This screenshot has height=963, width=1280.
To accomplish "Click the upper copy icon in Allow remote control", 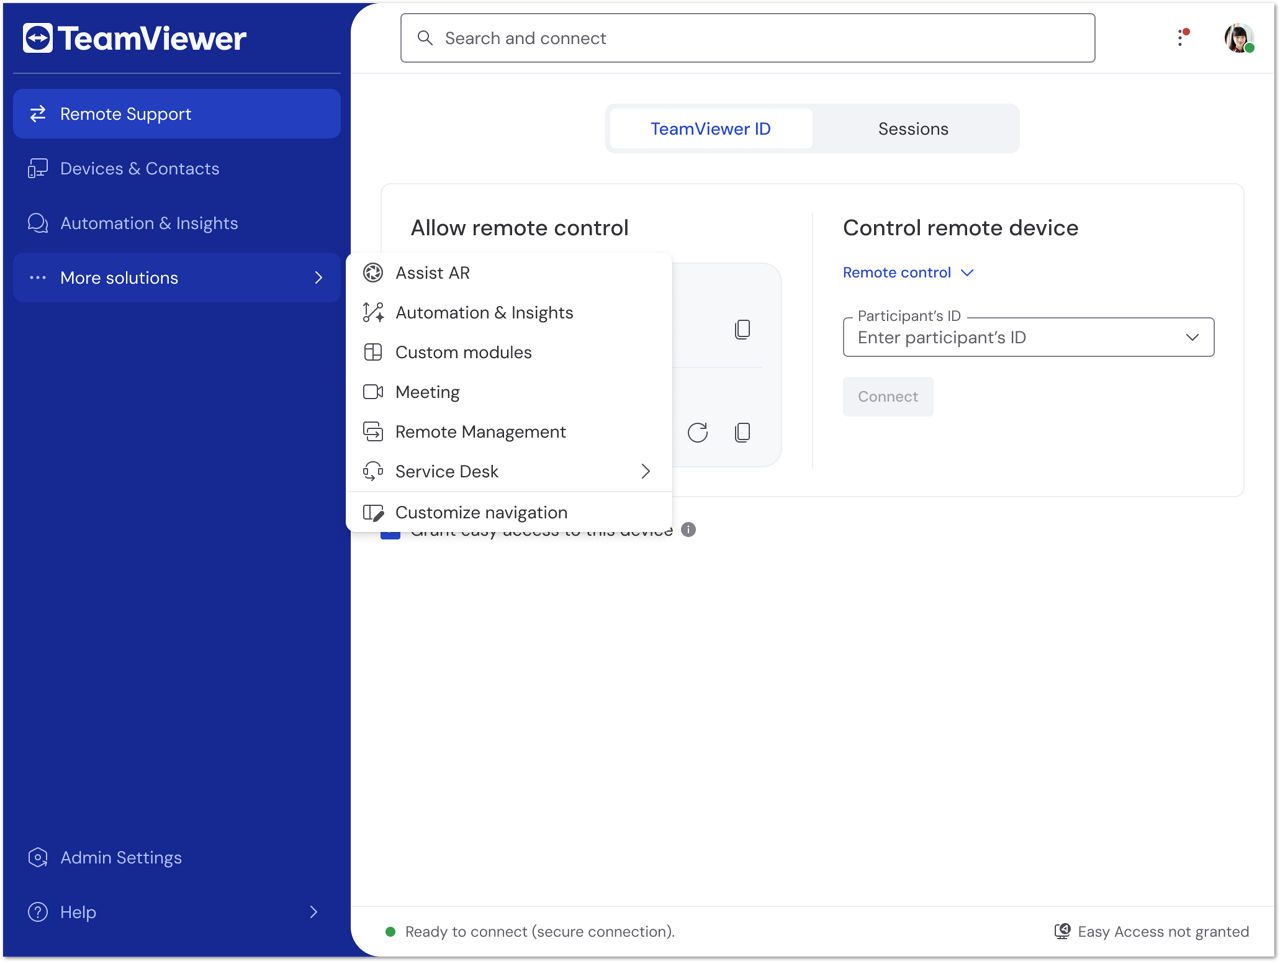I will (742, 329).
